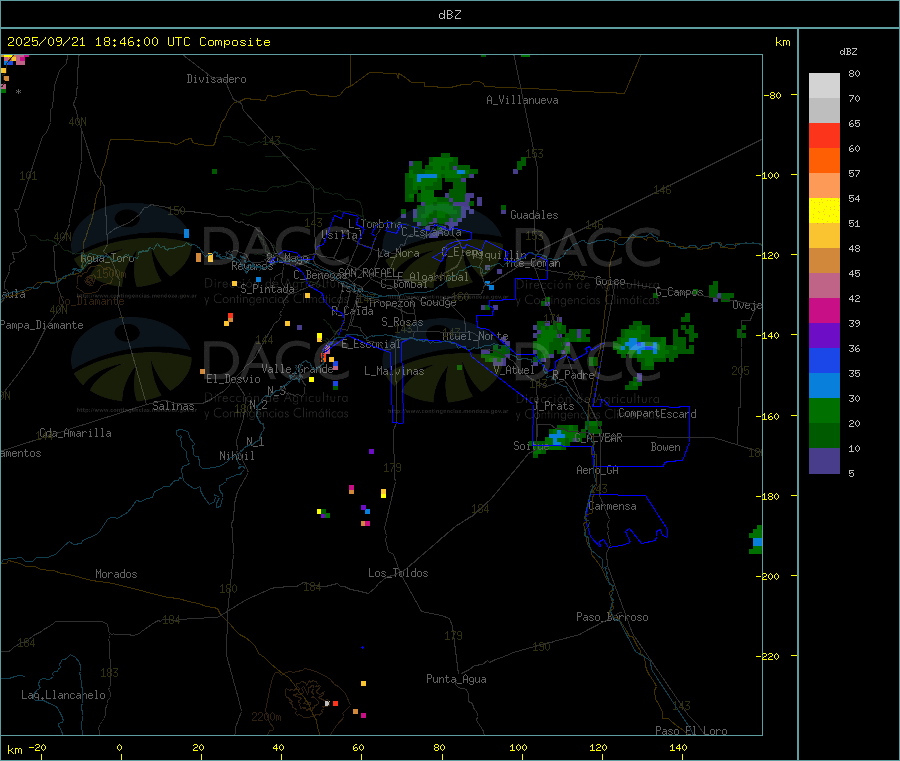Click the Atuel_Norte label

point(475,336)
